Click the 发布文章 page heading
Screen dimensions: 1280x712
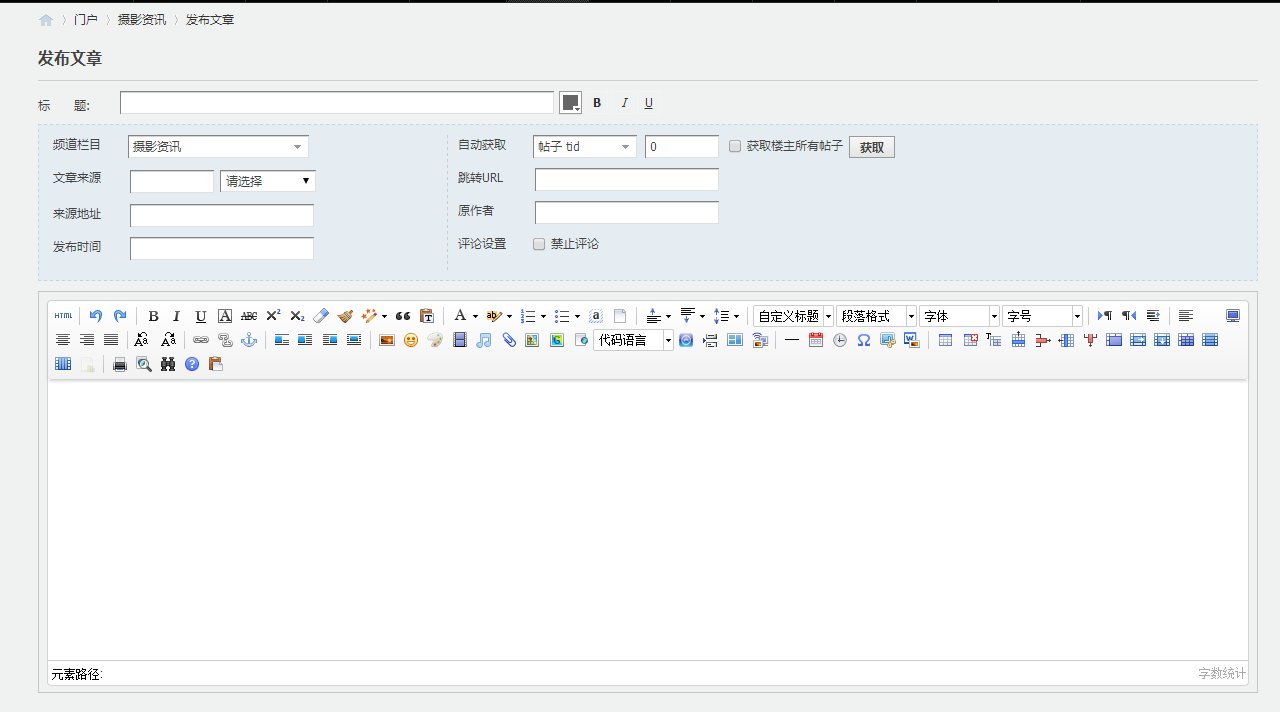[70, 58]
